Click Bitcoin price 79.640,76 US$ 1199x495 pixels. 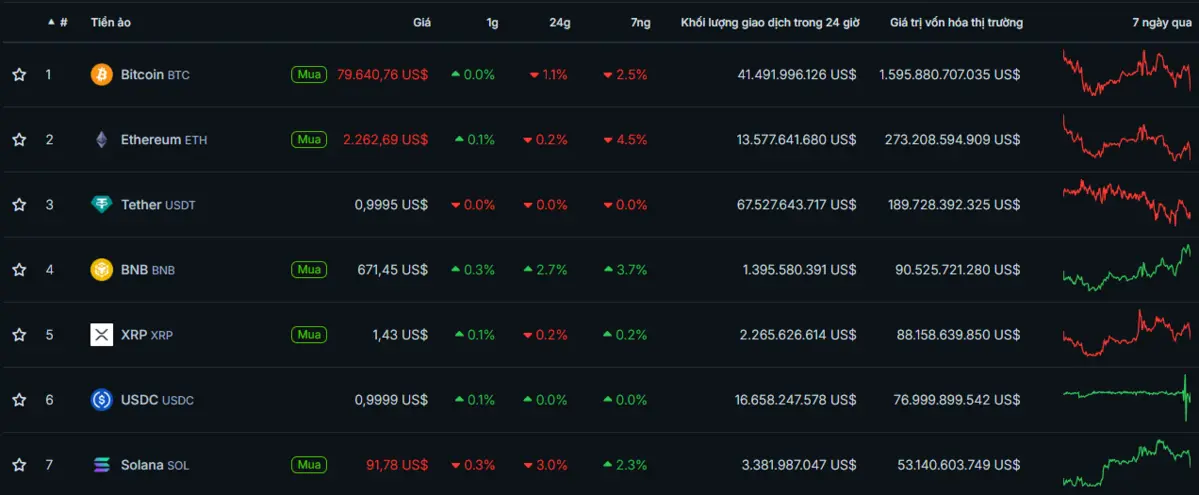click(382, 75)
